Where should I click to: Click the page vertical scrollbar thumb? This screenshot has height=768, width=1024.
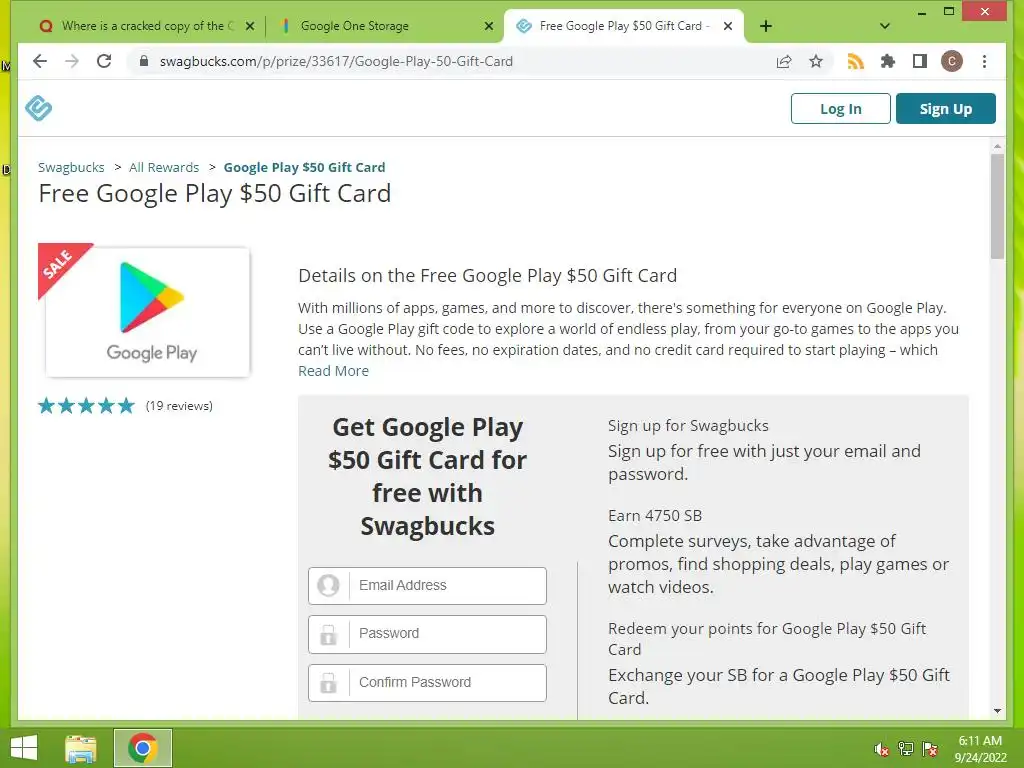997,206
